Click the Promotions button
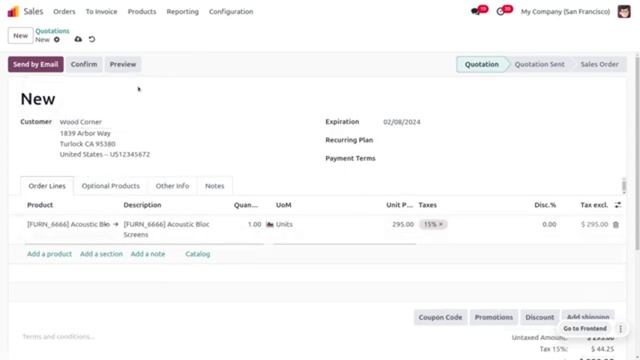Viewport: 640px width, 360px height. (x=493, y=317)
